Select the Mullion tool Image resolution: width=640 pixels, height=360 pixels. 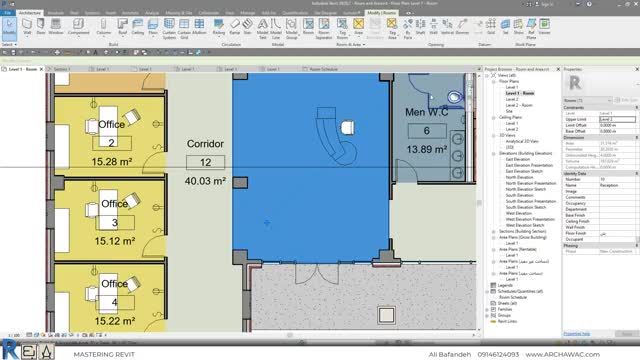199,27
